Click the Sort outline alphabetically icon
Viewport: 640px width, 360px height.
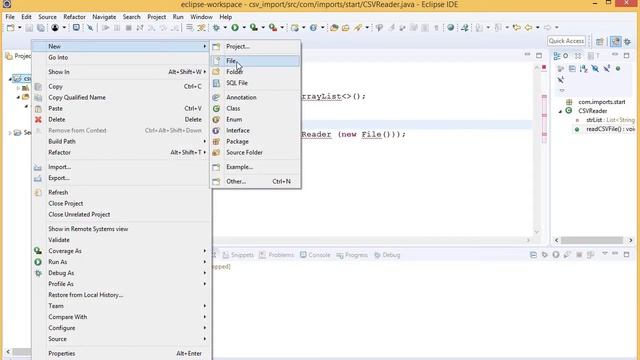pyautogui.click(x=584, y=69)
